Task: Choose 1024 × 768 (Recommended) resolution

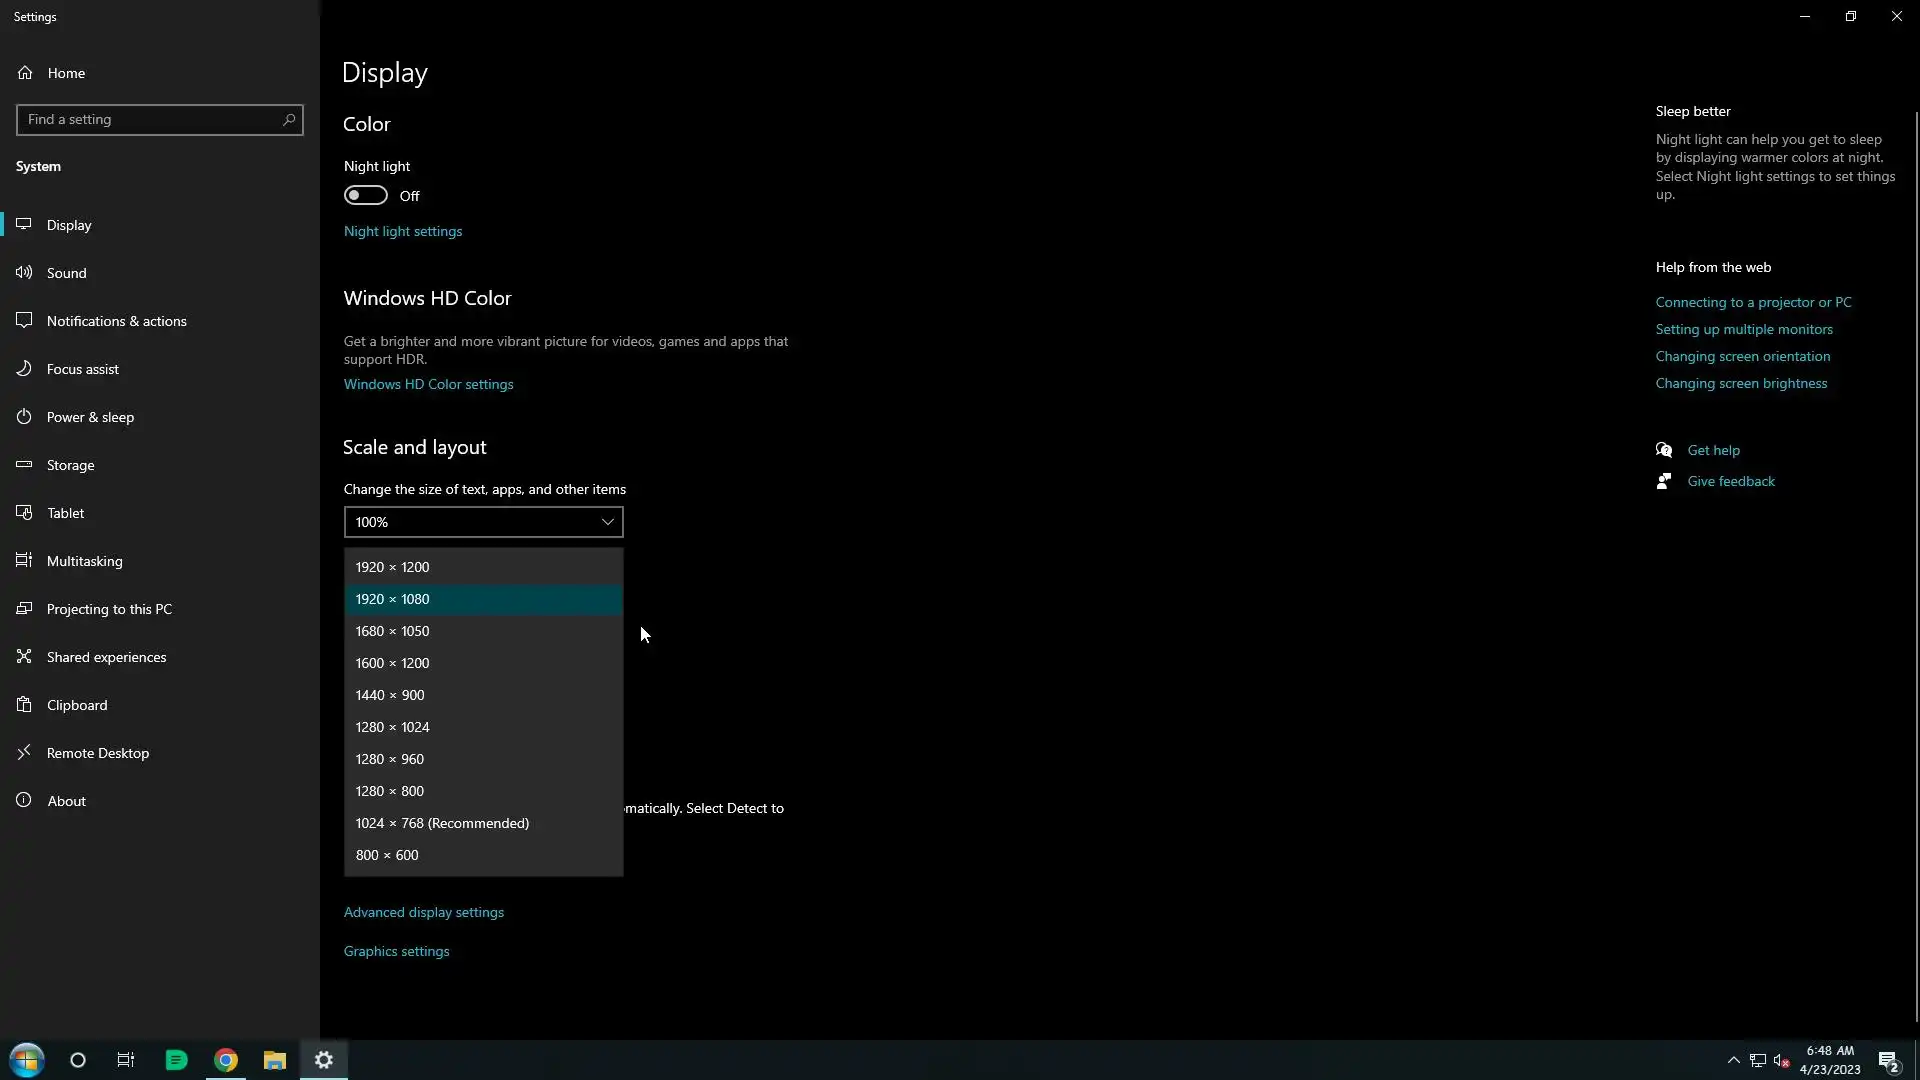Action: 442,823
